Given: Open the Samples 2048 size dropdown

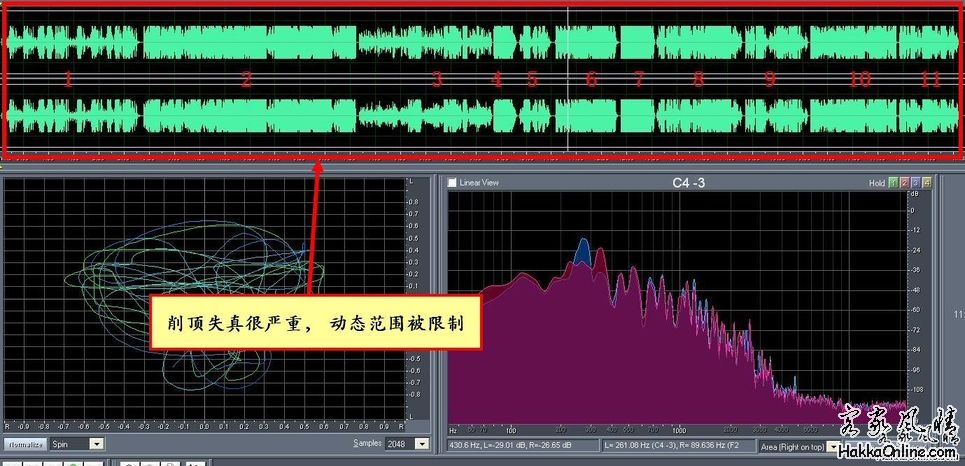Looking at the screenshot, I should (421, 443).
